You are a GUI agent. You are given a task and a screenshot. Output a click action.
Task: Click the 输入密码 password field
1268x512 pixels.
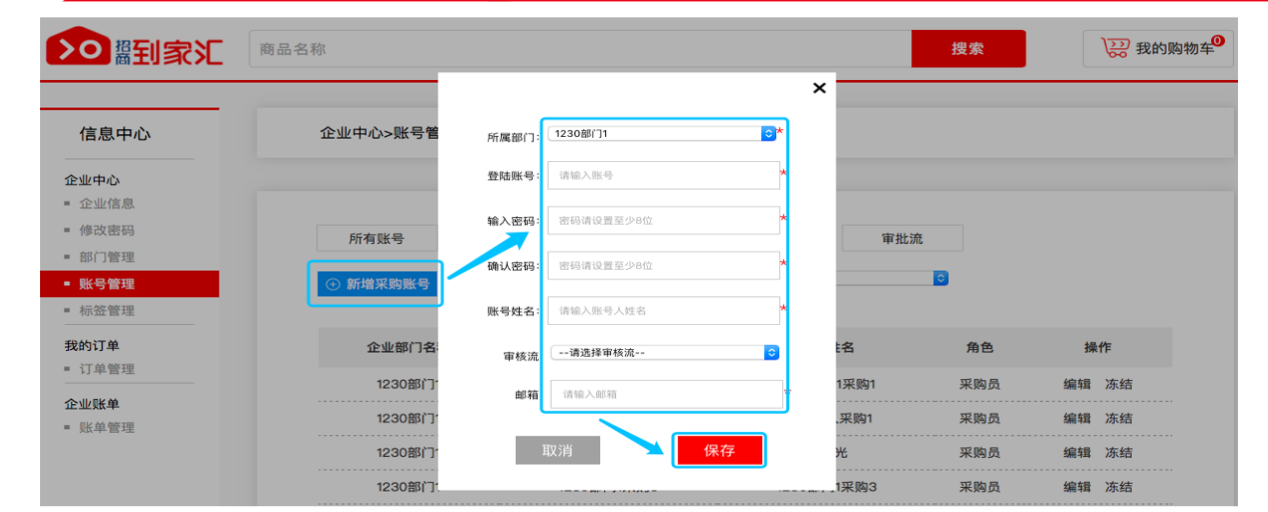pos(663,220)
